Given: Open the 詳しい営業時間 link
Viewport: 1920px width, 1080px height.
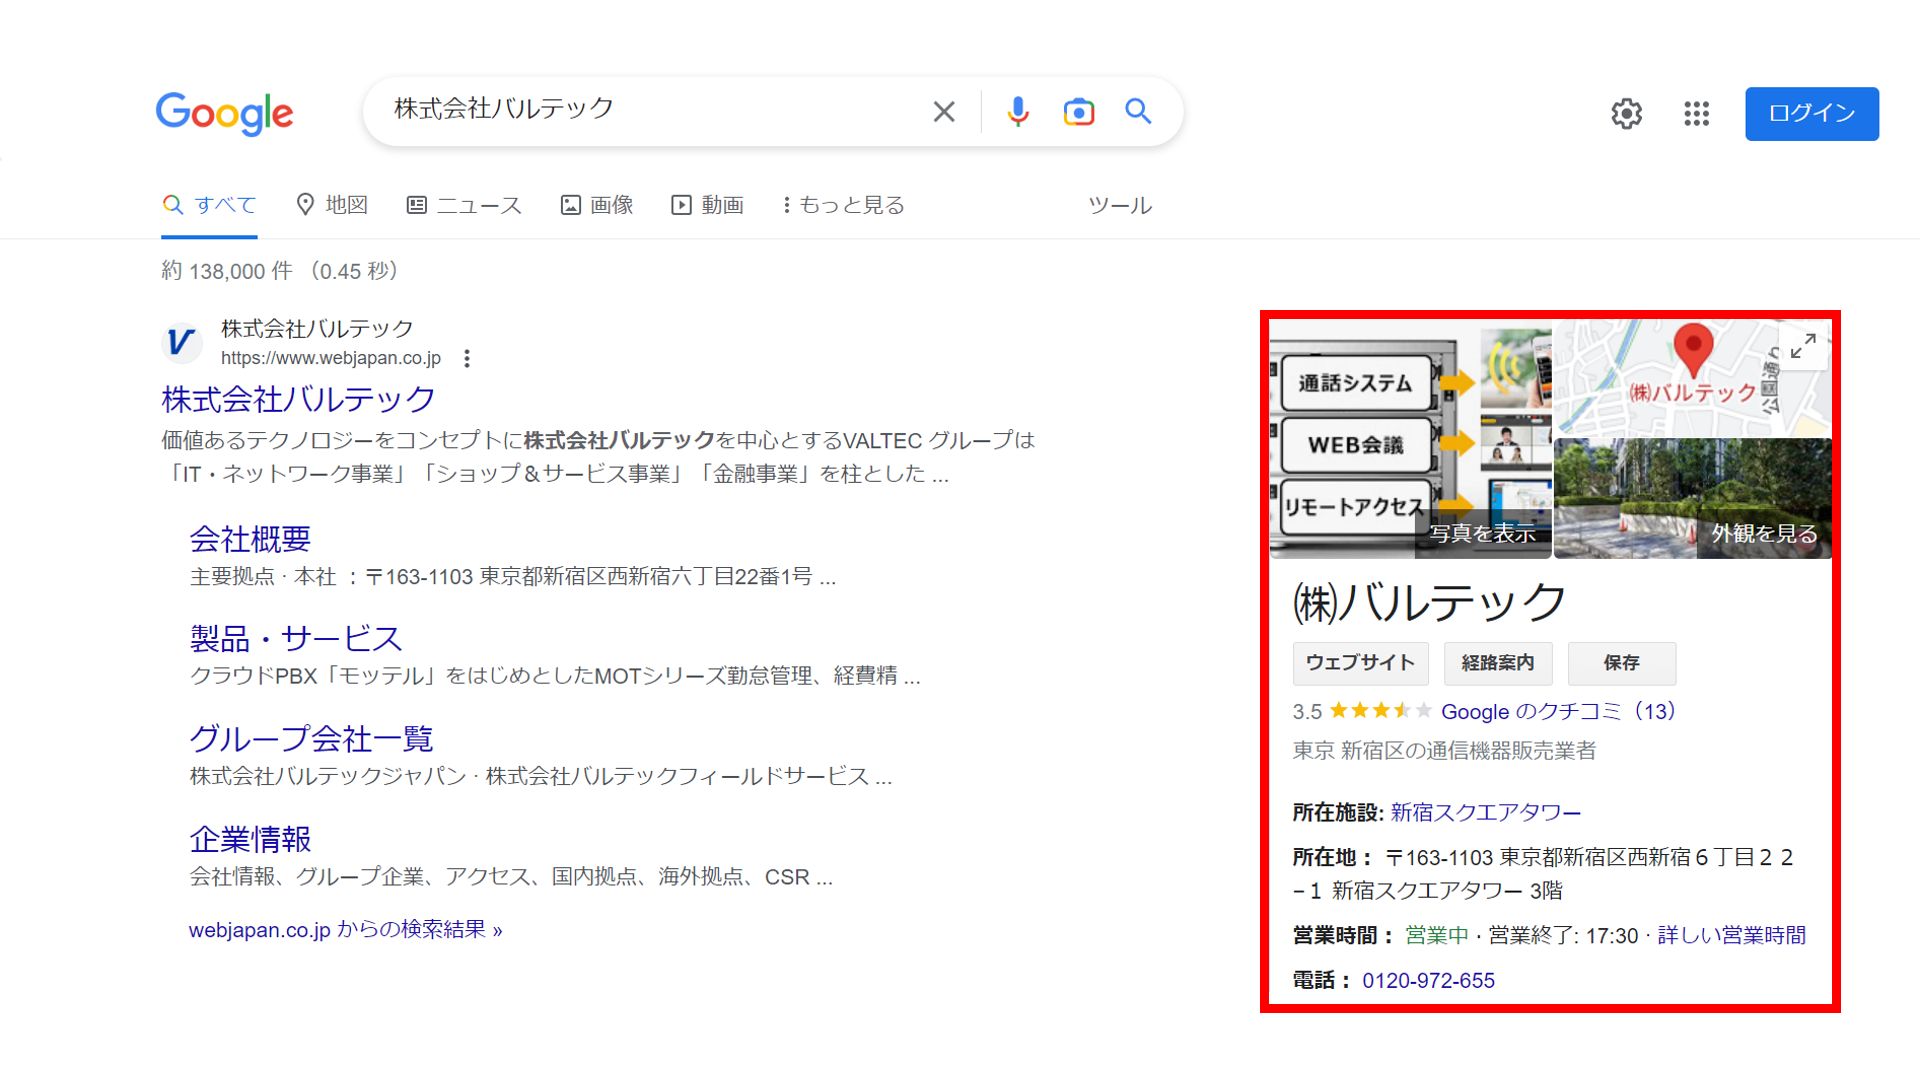Looking at the screenshot, I should point(1731,936).
